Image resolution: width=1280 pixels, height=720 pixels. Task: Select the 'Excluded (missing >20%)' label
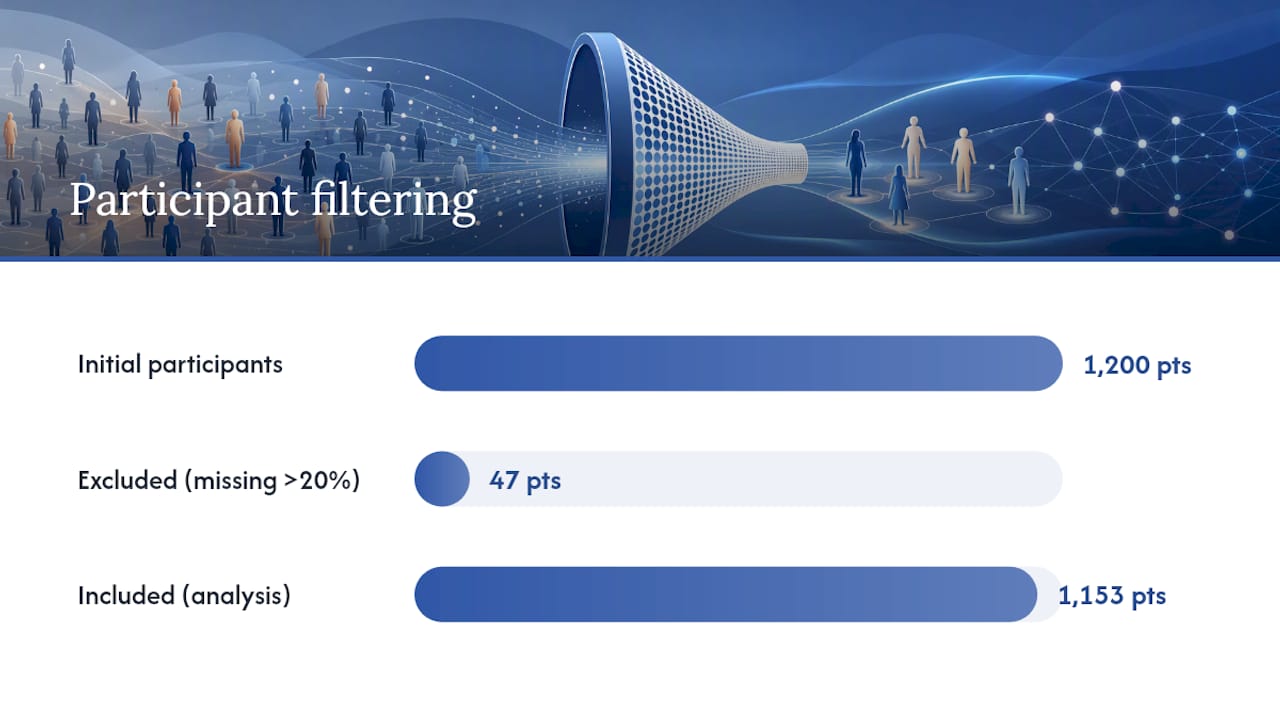[219, 480]
